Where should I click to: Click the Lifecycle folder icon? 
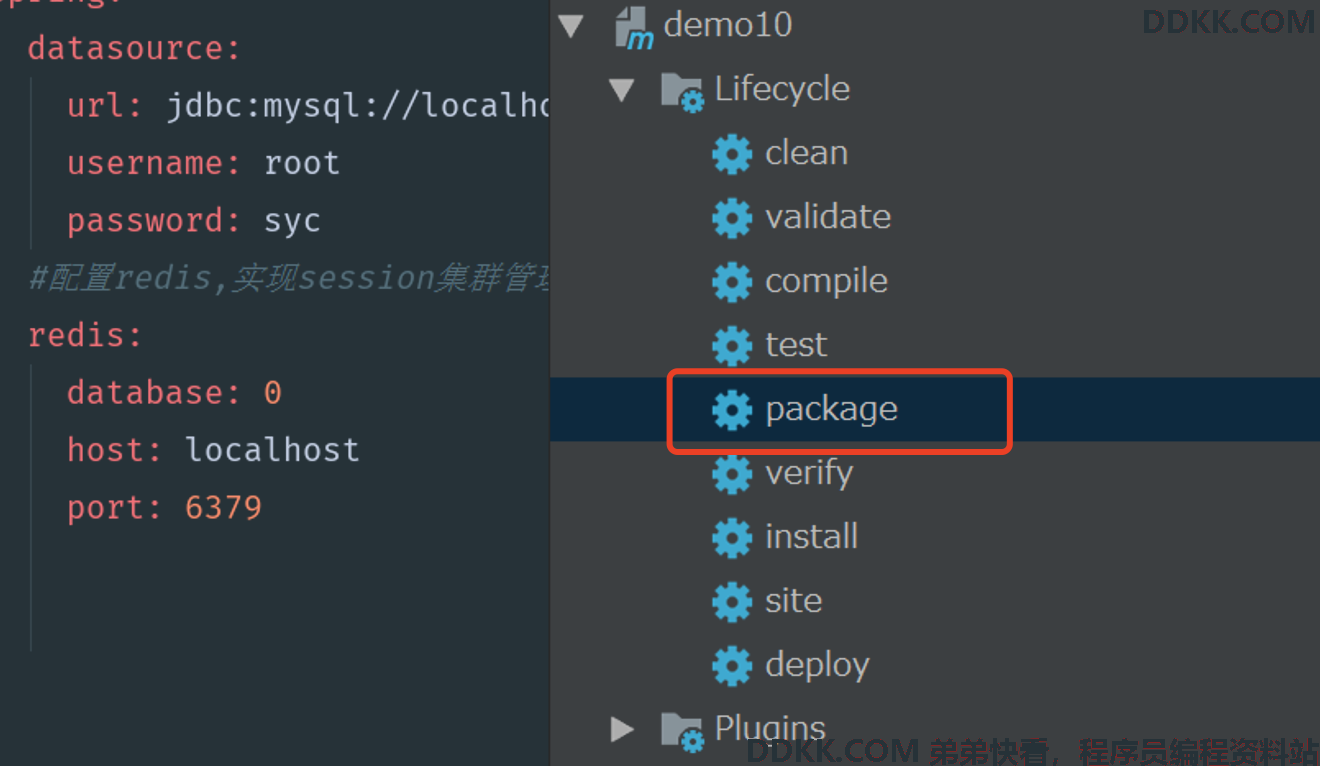pos(683,92)
